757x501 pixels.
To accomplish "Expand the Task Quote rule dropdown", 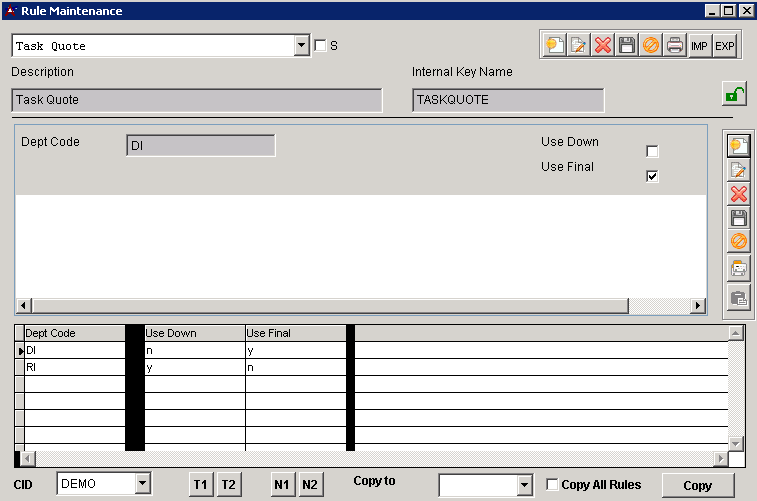I will [302, 46].
